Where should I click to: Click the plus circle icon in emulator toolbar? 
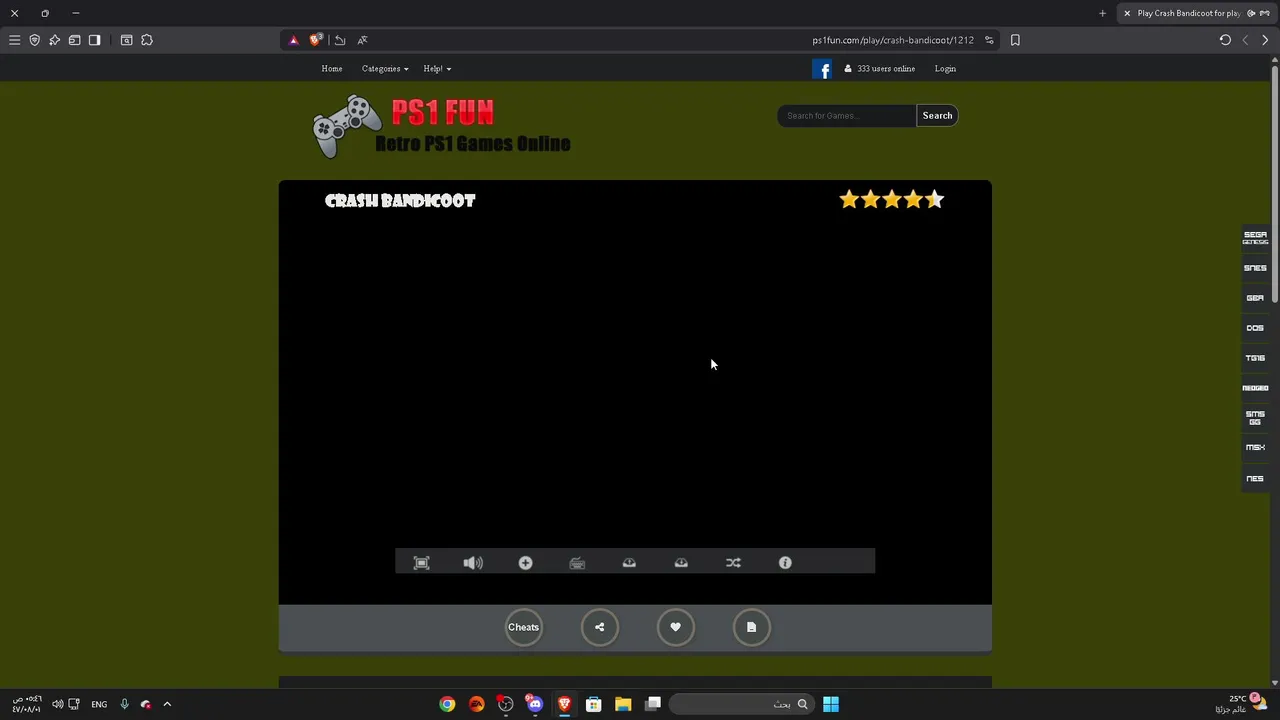coord(525,563)
